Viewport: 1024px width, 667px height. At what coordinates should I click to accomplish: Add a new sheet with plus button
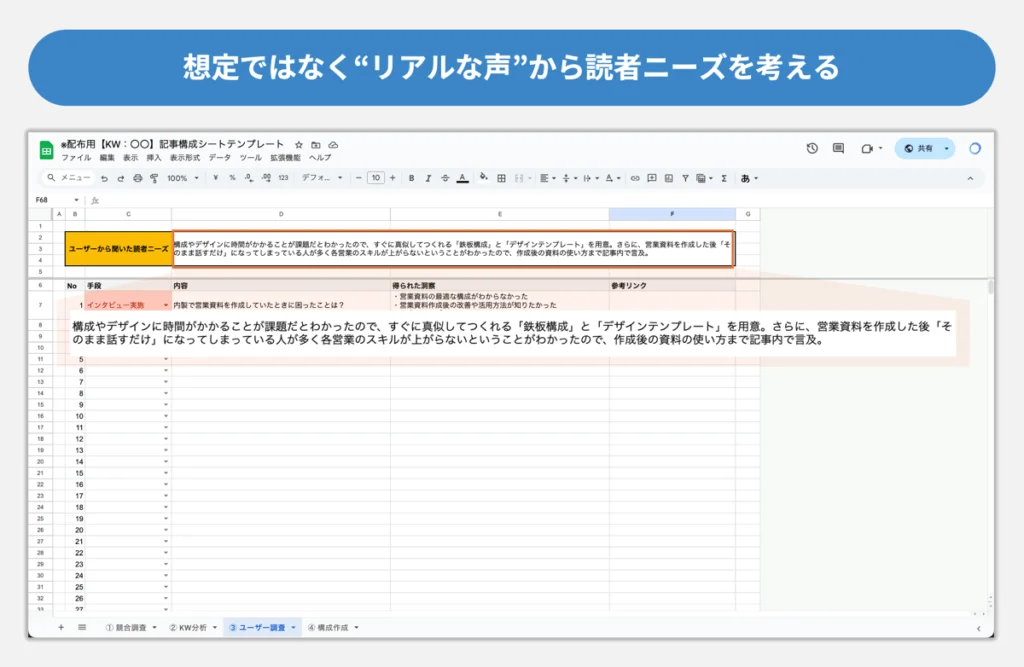[x=61, y=627]
